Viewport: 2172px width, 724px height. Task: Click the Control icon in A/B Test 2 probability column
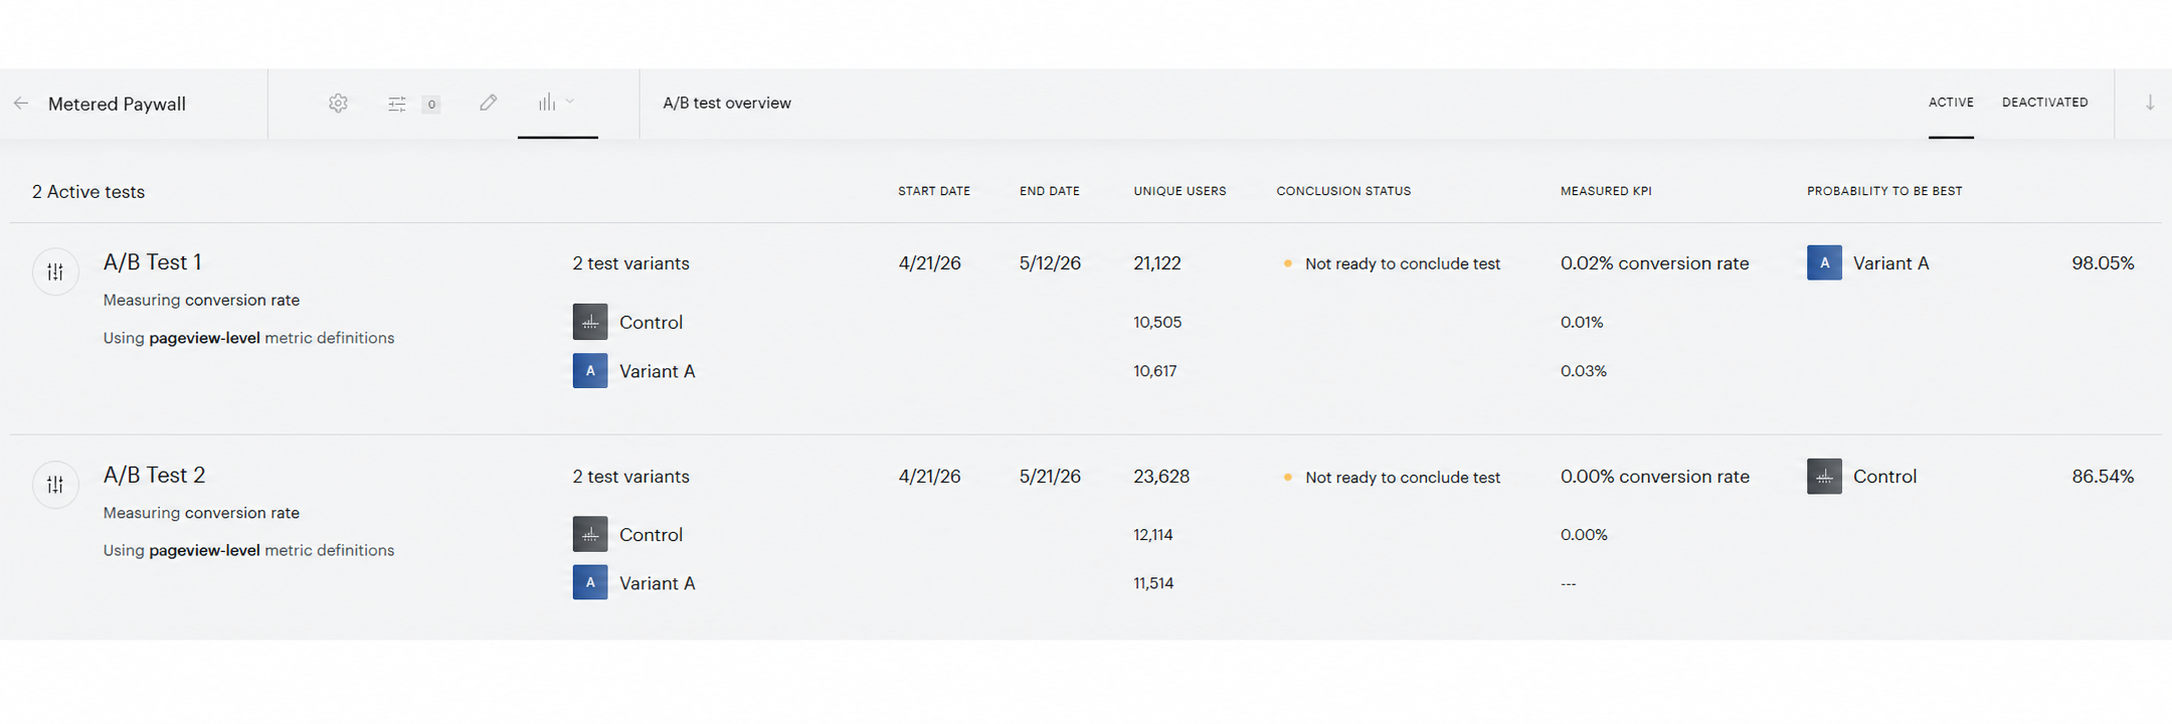point(1824,476)
